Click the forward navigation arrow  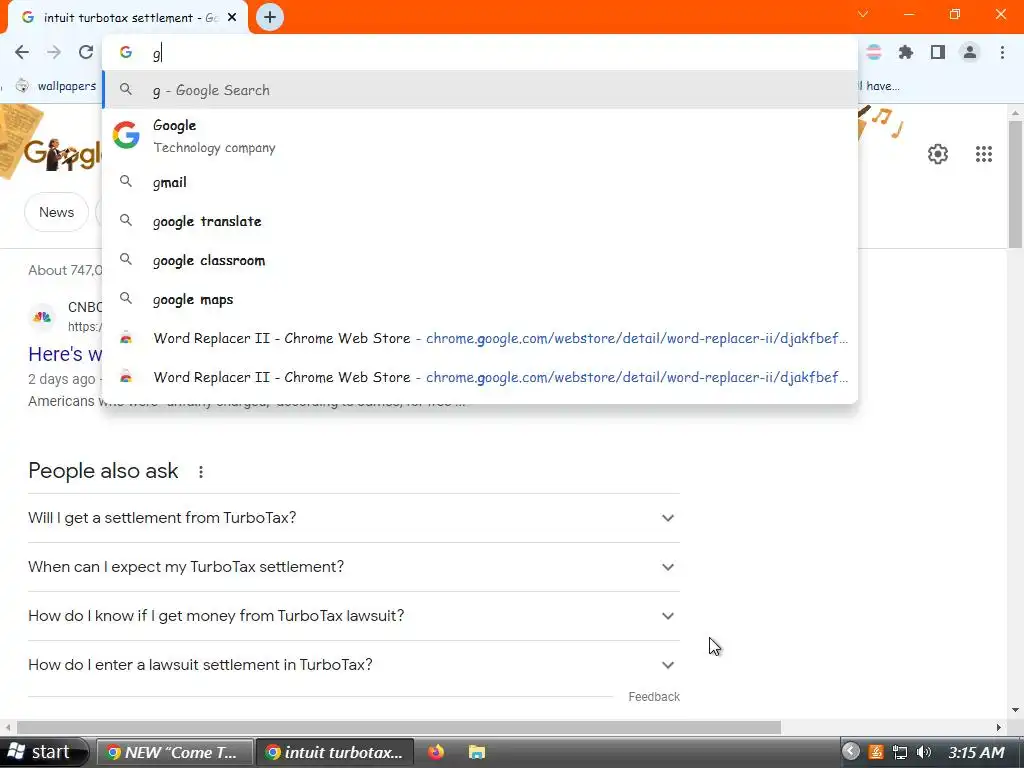point(54,52)
